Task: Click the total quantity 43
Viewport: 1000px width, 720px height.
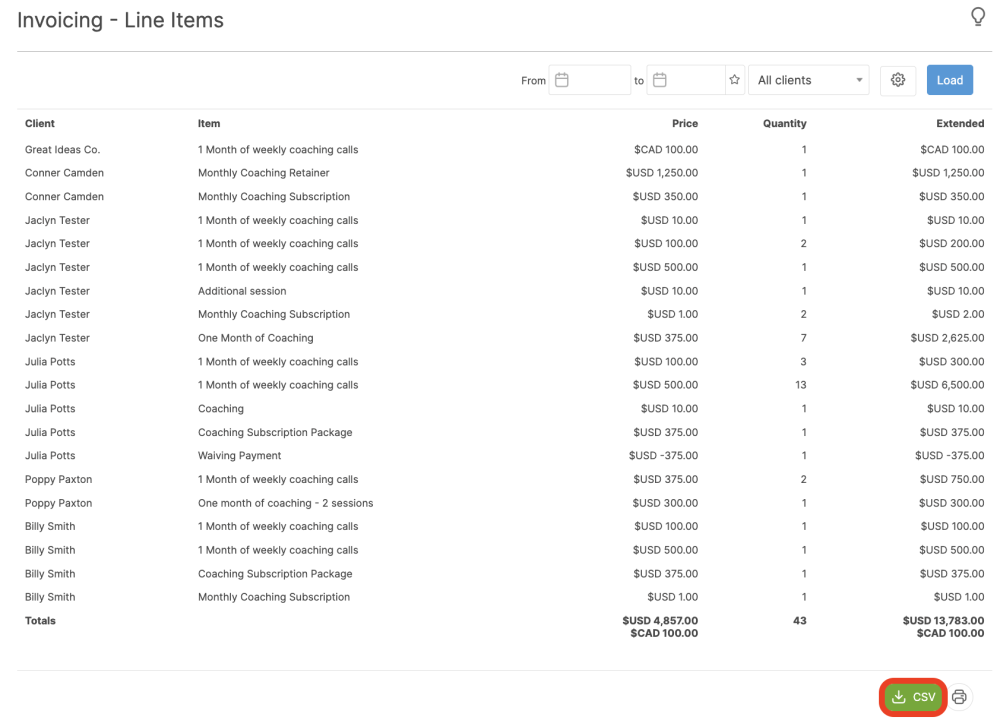Action: tap(800, 621)
